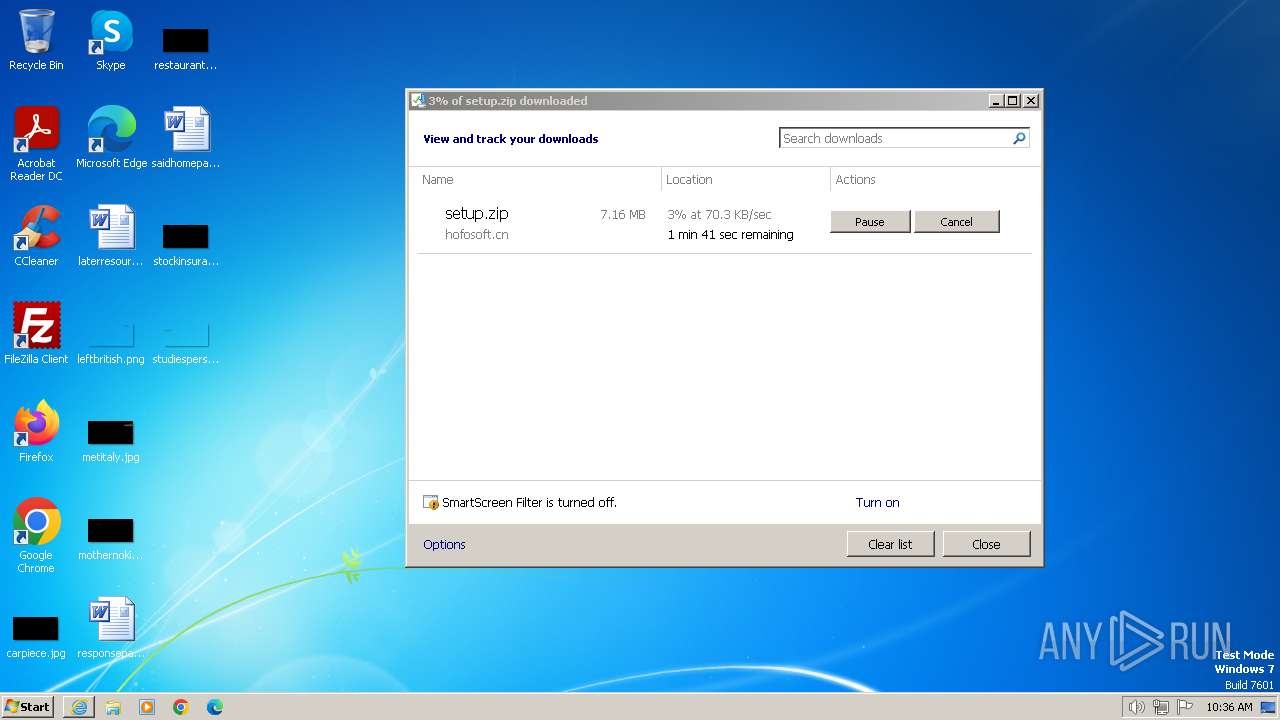Click the network tray icon

1160,707
